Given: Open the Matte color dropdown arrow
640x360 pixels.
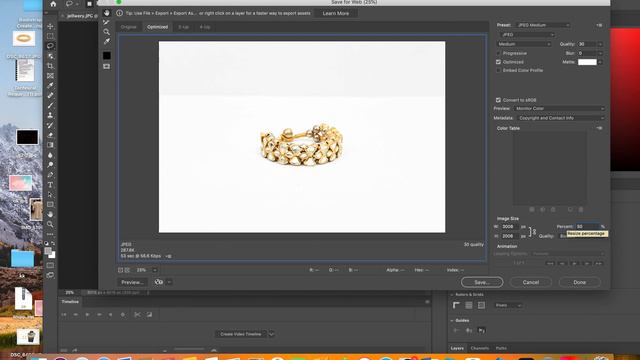Looking at the screenshot, I should (x=600, y=62).
